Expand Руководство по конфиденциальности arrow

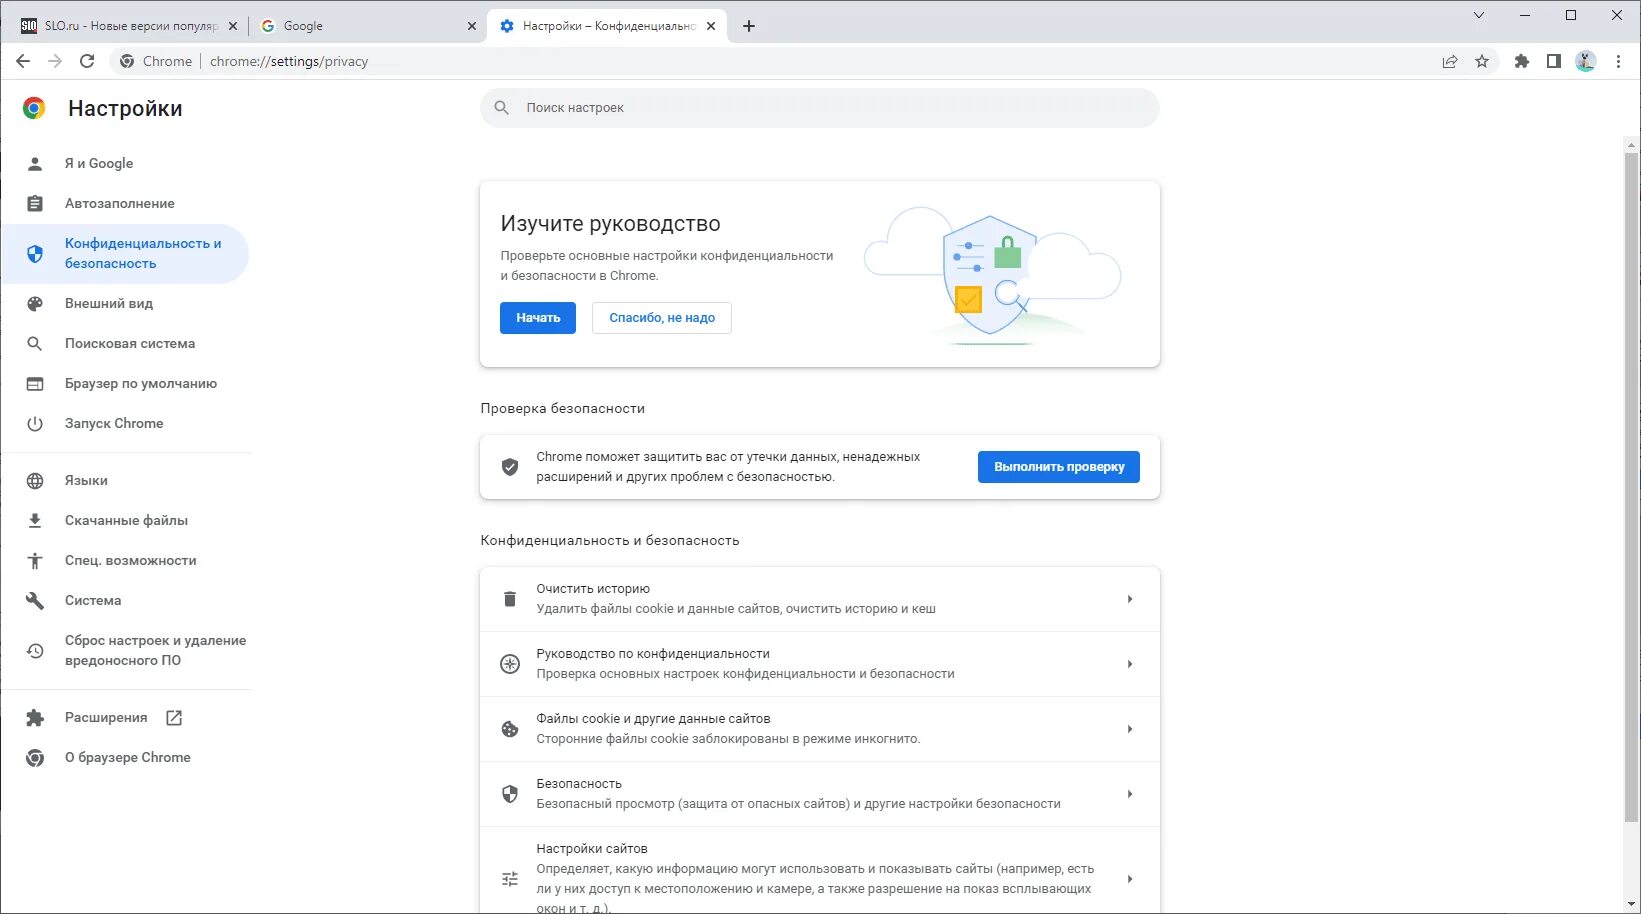tap(1130, 664)
